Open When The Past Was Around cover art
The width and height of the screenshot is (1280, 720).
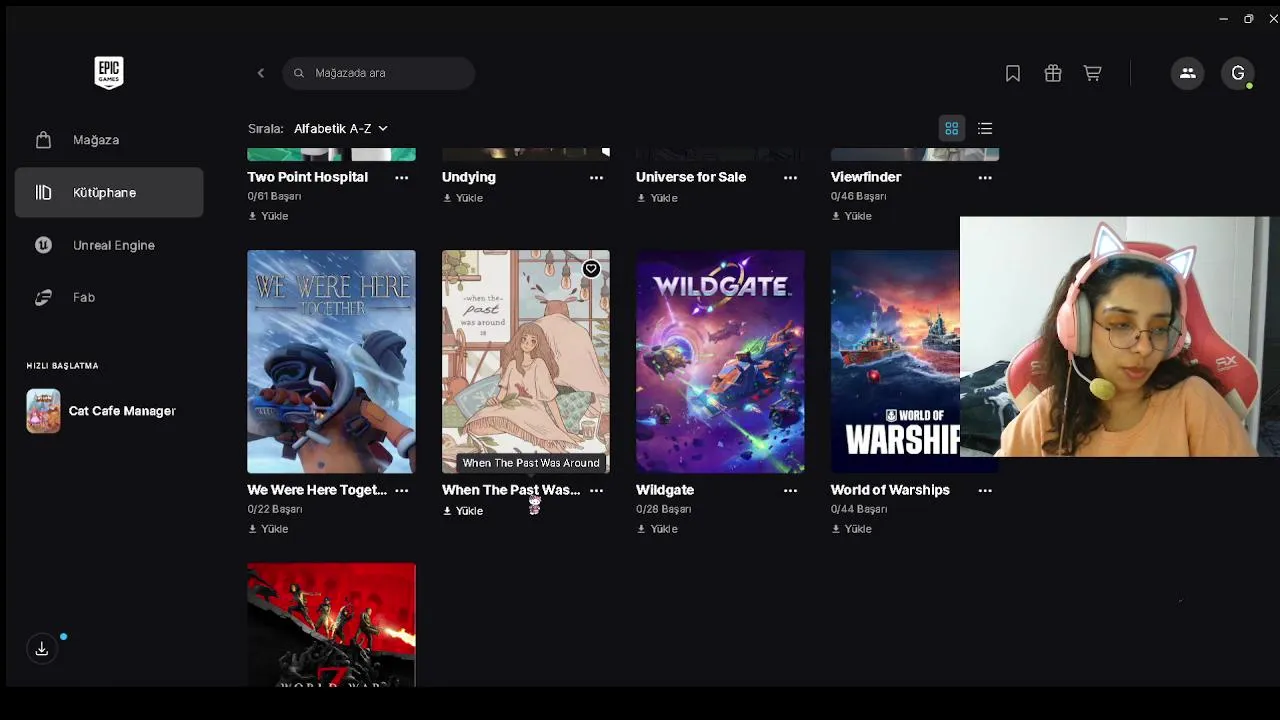coord(525,361)
